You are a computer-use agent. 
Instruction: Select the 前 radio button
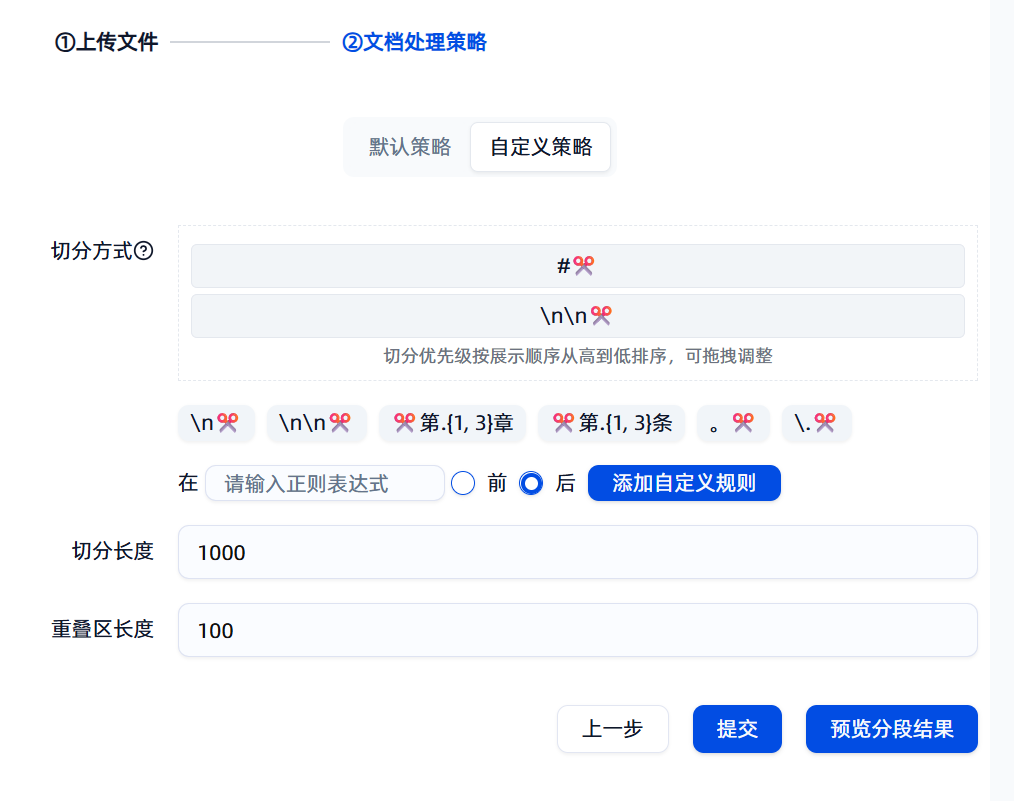point(463,483)
